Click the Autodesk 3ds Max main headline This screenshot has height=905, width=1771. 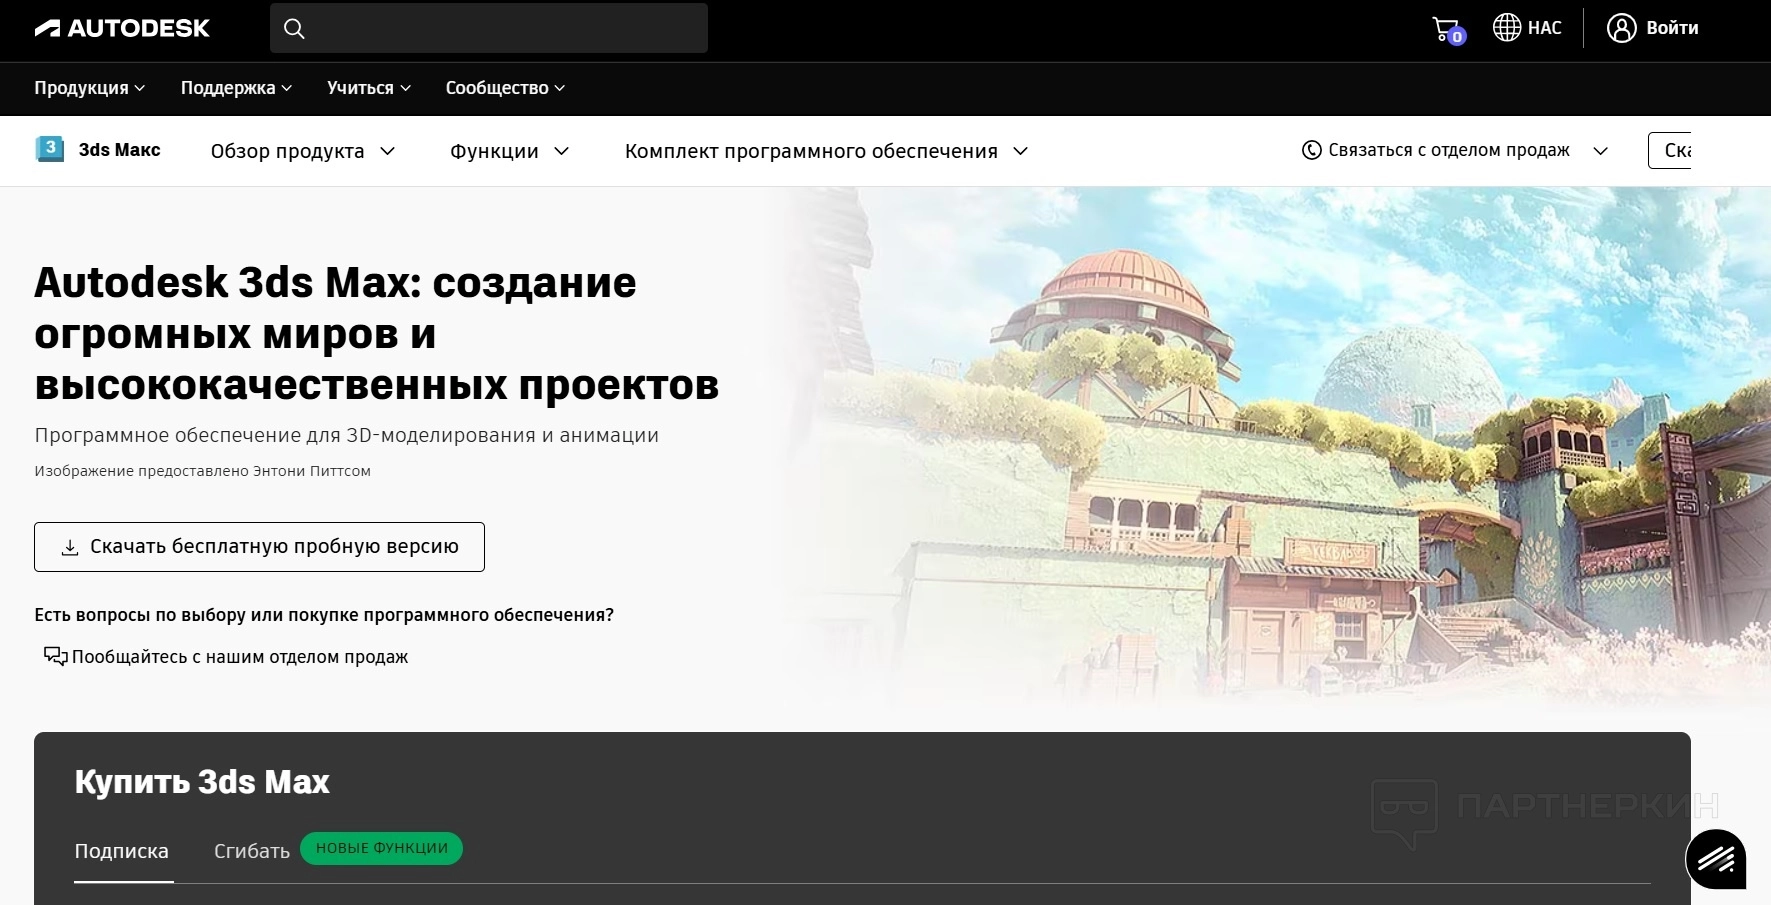[377, 334]
